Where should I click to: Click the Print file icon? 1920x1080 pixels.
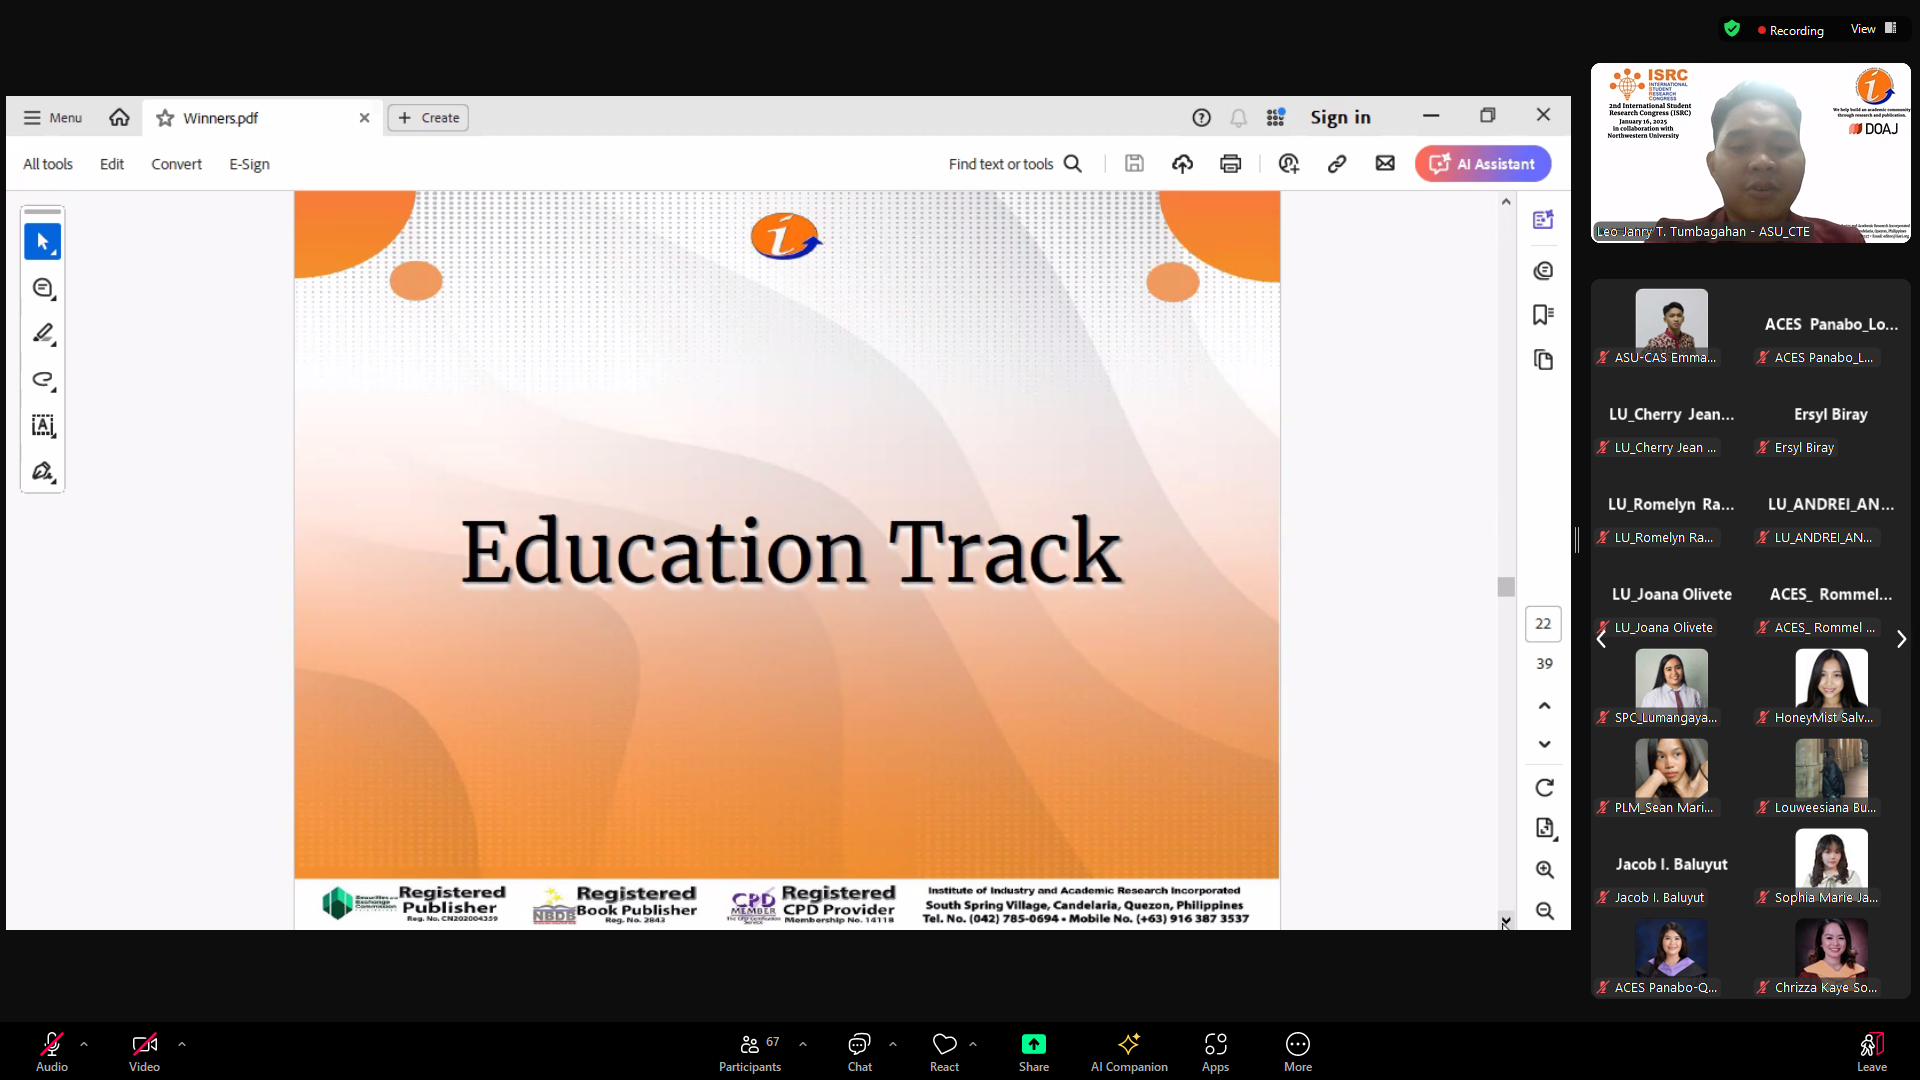(1230, 164)
